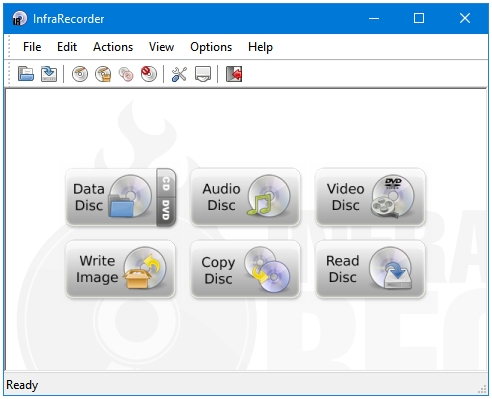Open the View menu
Image resolution: width=492 pixels, height=399 pixels.
161,47
